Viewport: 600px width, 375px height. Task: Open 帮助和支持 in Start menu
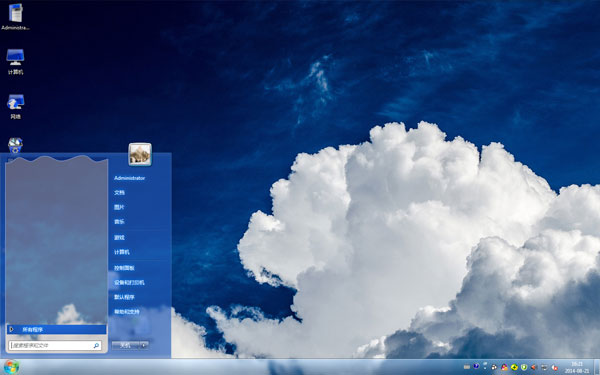click(127, 312)
